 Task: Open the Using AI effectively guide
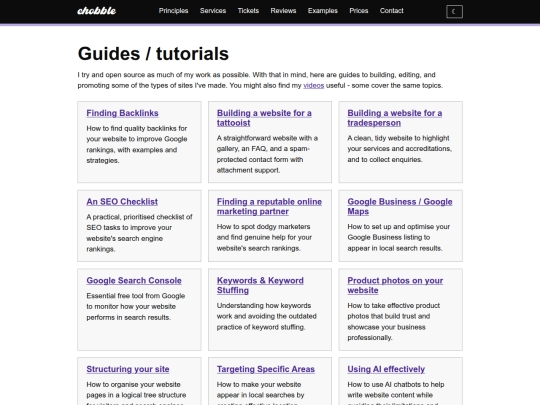386,369
